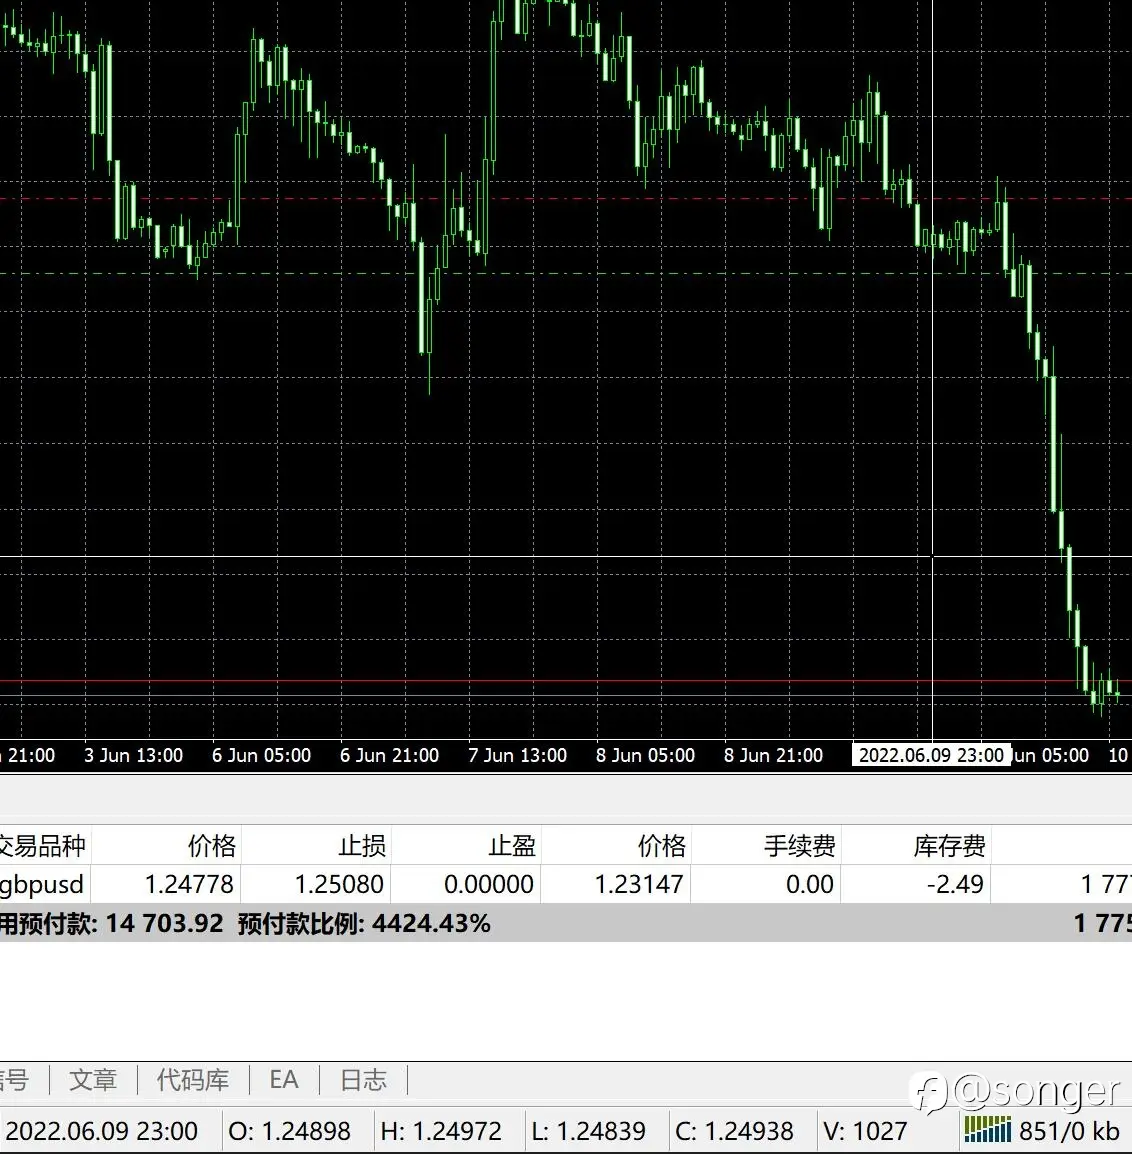Click the 851/0 kb traffic indicator
Viewport: 1132px width, 1154px height.
(1069, 1130)
